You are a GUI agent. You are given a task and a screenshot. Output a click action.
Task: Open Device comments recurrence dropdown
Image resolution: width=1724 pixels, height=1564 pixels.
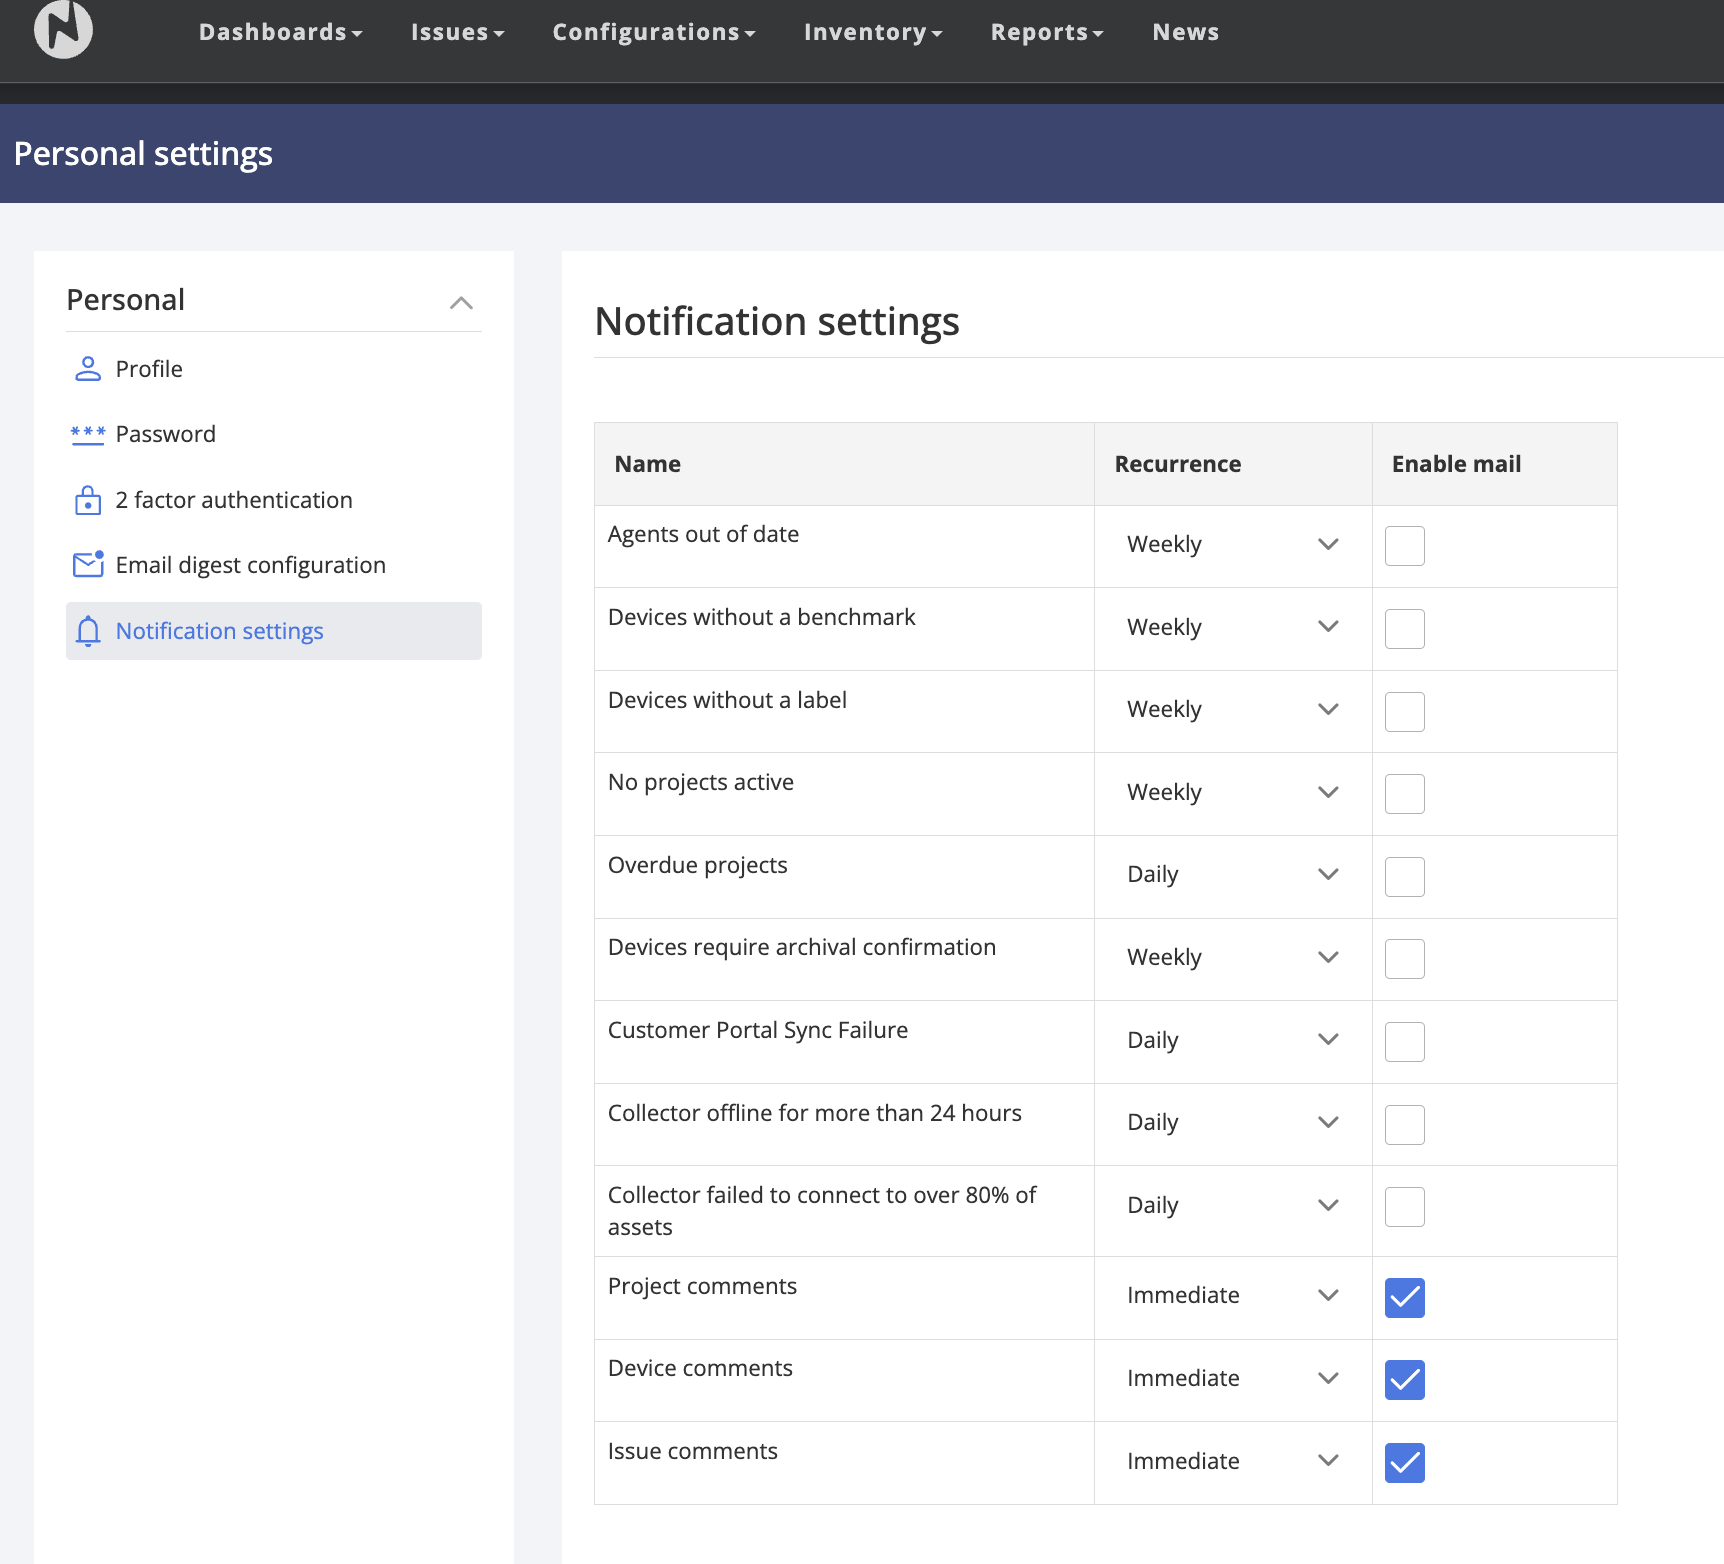[1232, 1378]
